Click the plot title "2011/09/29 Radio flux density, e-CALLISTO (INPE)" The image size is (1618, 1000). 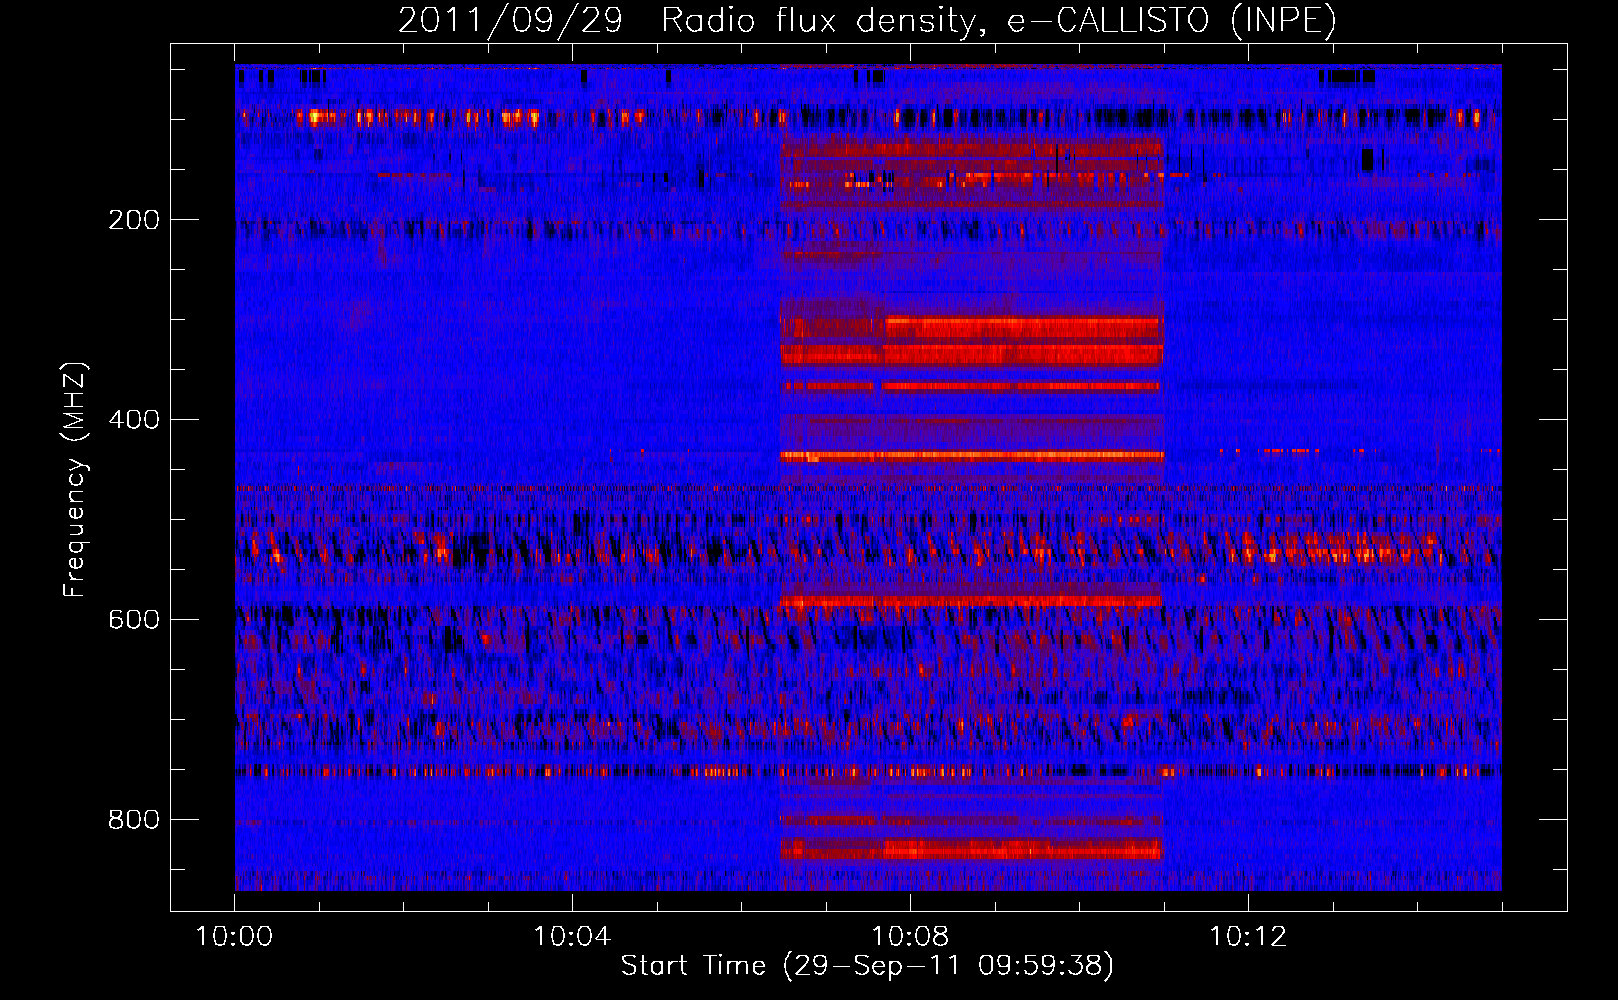(x=867, y=20)
